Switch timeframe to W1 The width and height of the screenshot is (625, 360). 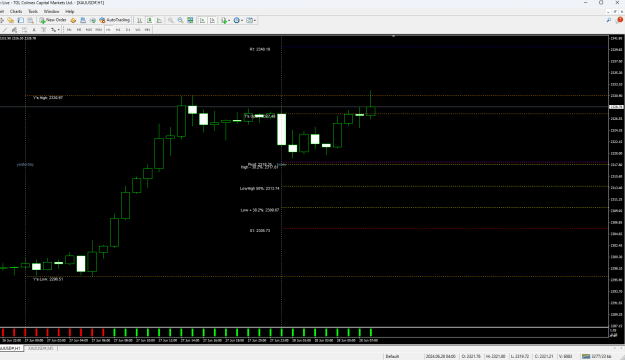138,30
